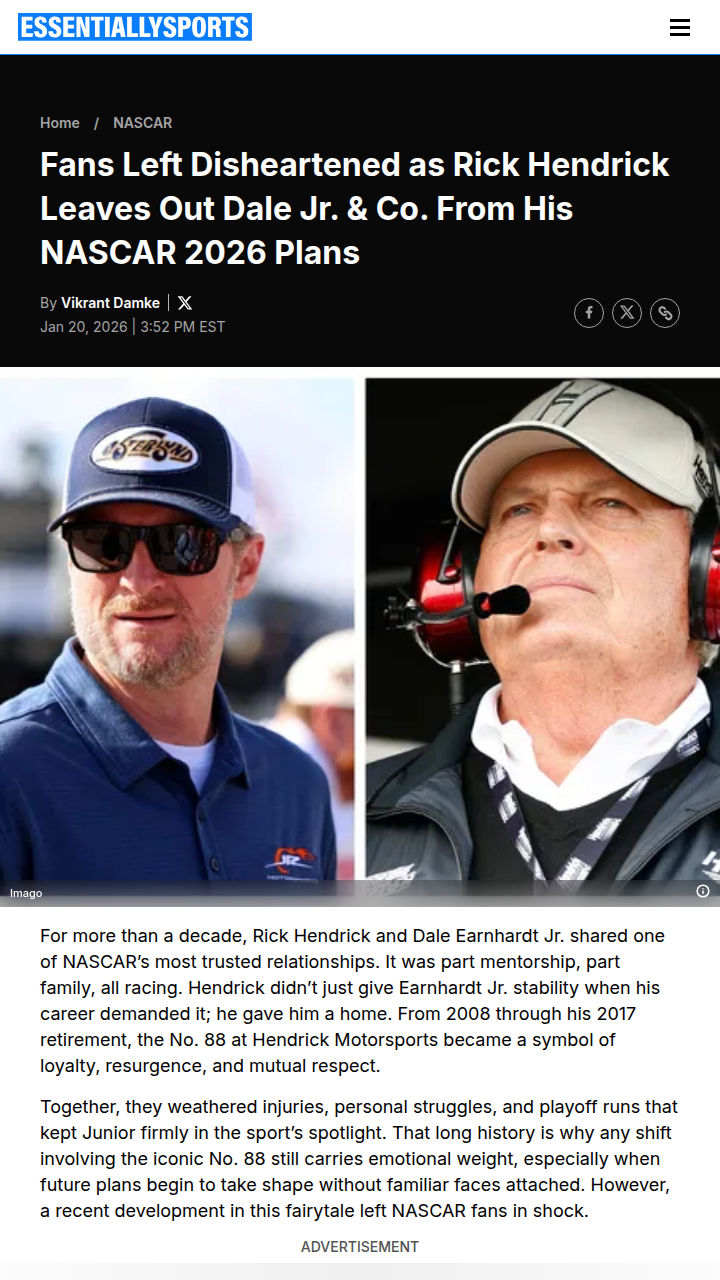Open the hamburger menu
Image resolution: width=720 pixels, height=1280 pixels.
(680, 28)
